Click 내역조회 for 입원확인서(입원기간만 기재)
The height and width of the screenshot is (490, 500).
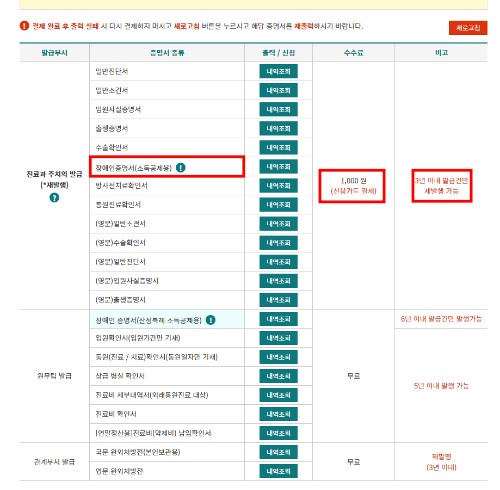pos(278,338)
